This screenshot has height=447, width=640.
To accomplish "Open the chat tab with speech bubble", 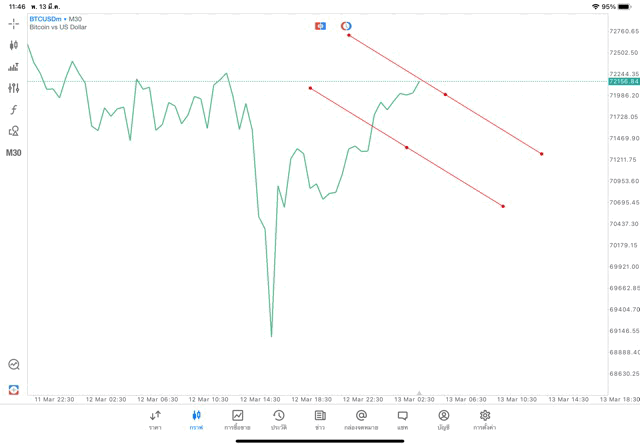I will coord(402,420).
